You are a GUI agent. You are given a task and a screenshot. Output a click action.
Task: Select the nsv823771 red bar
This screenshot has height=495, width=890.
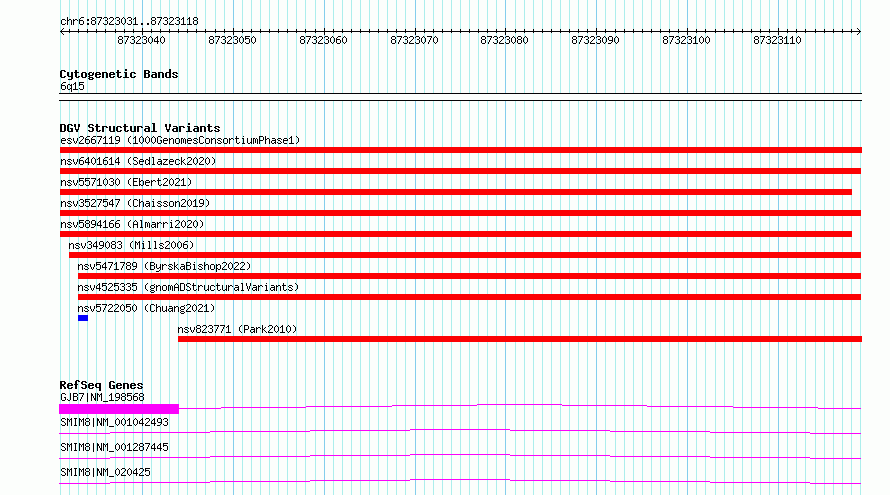(519, 339)
